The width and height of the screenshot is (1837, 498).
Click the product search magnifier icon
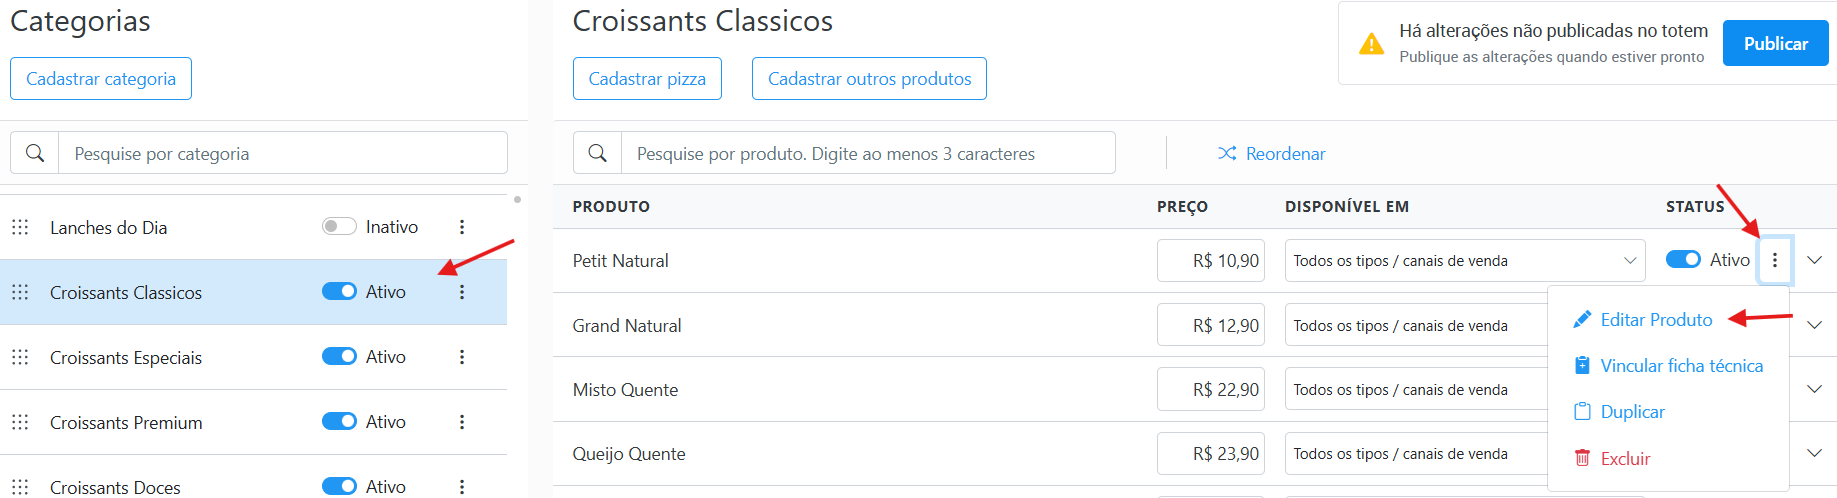click(x=598, y=153)
